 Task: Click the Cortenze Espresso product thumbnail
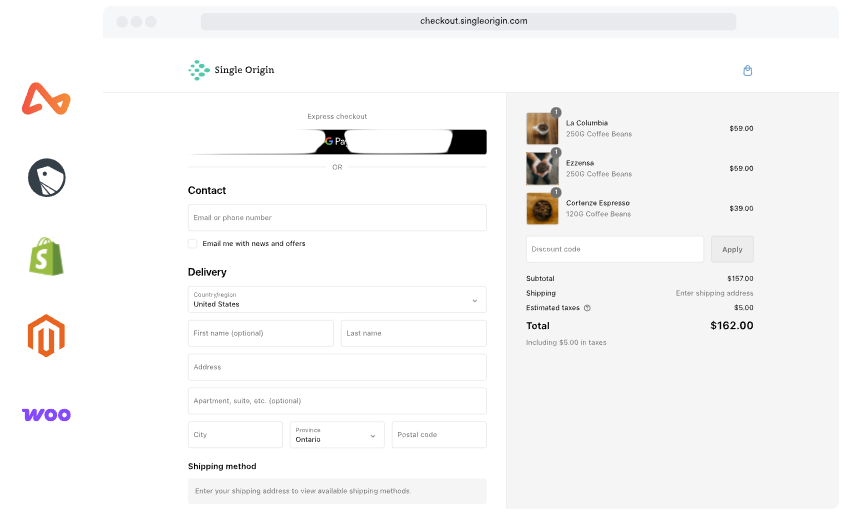tap(542, 208)
